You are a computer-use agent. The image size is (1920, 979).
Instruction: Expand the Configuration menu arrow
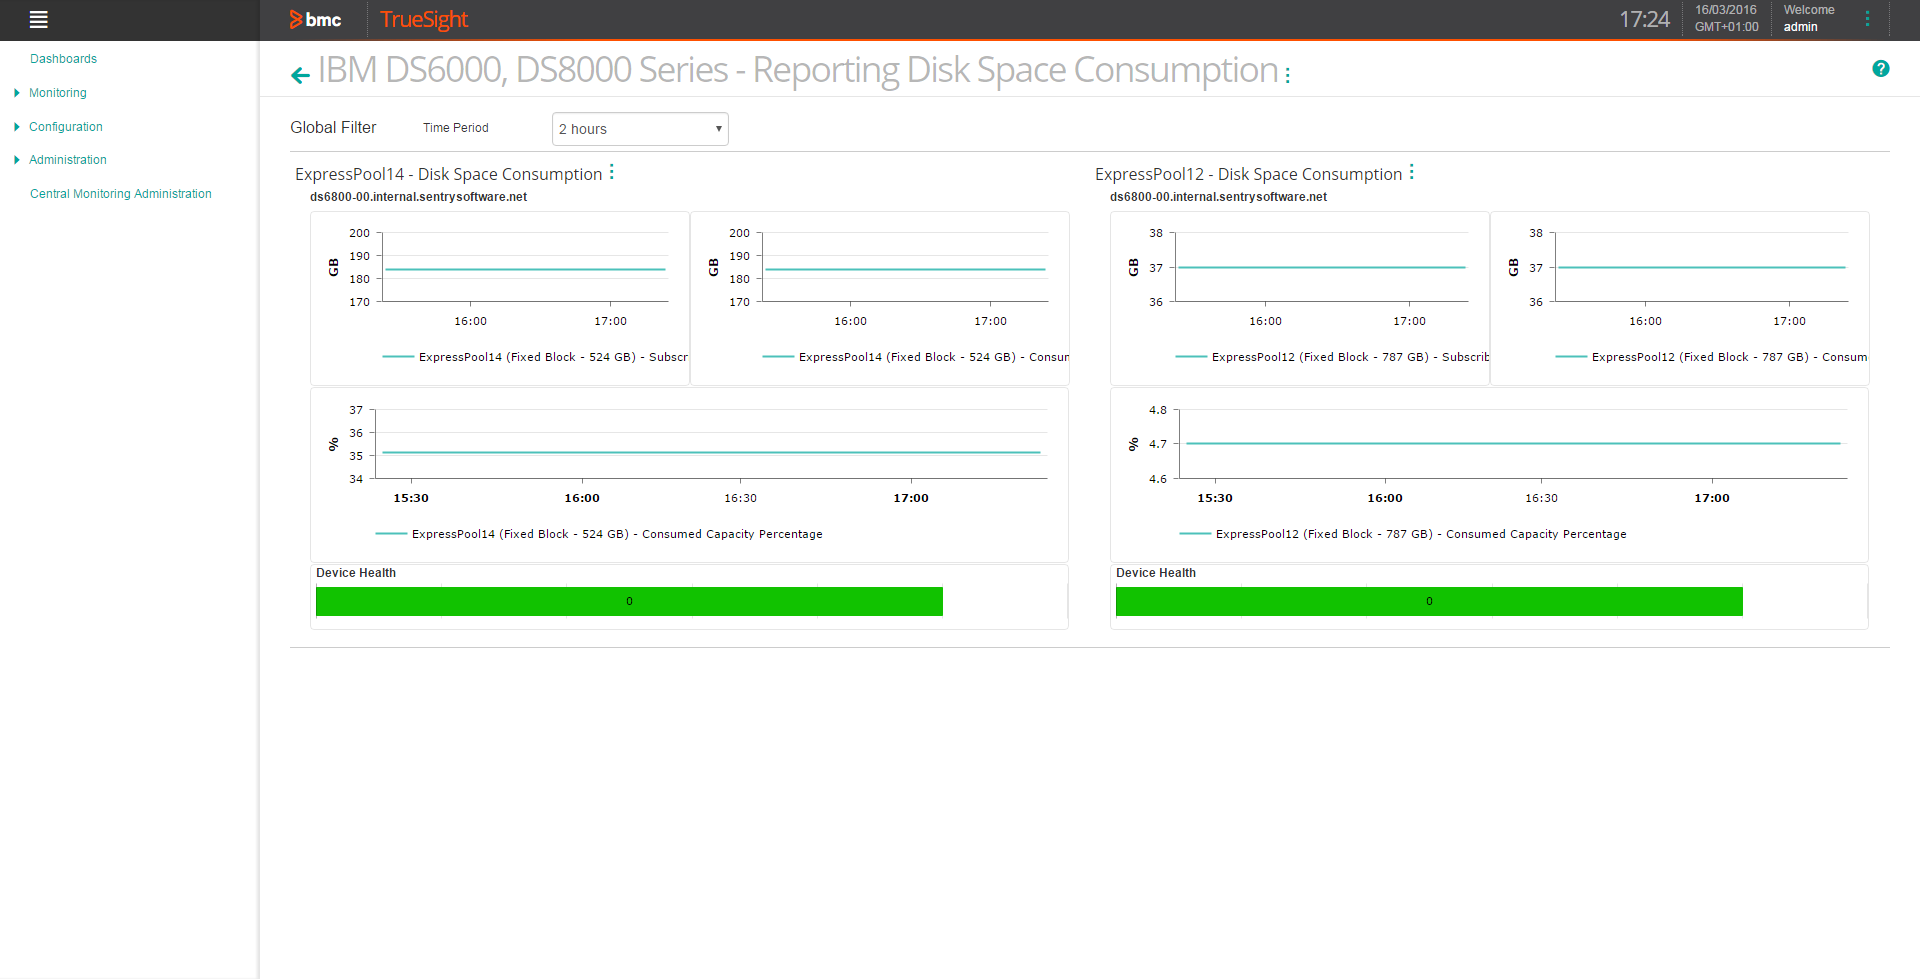pos(17,127)
